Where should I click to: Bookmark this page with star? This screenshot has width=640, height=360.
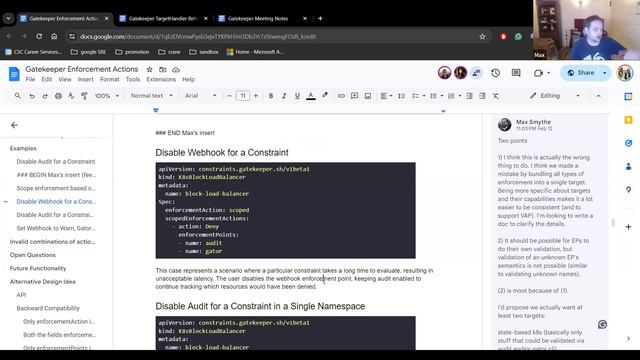(482, 36)
